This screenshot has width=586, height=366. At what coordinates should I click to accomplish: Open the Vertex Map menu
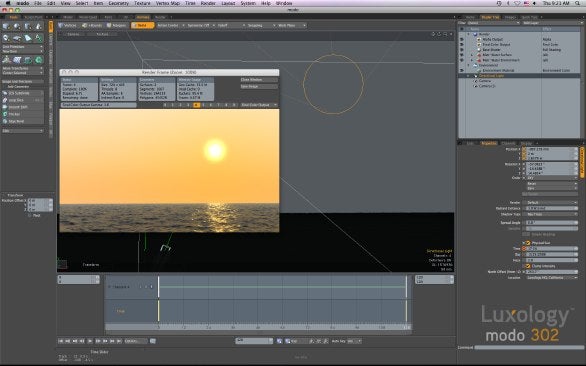167,3
